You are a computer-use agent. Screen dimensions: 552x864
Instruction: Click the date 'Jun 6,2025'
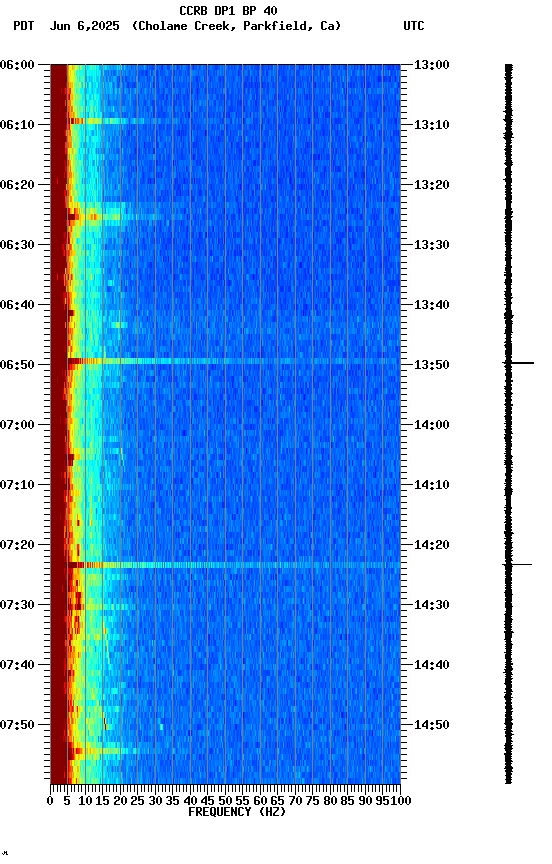click(84, 26)
